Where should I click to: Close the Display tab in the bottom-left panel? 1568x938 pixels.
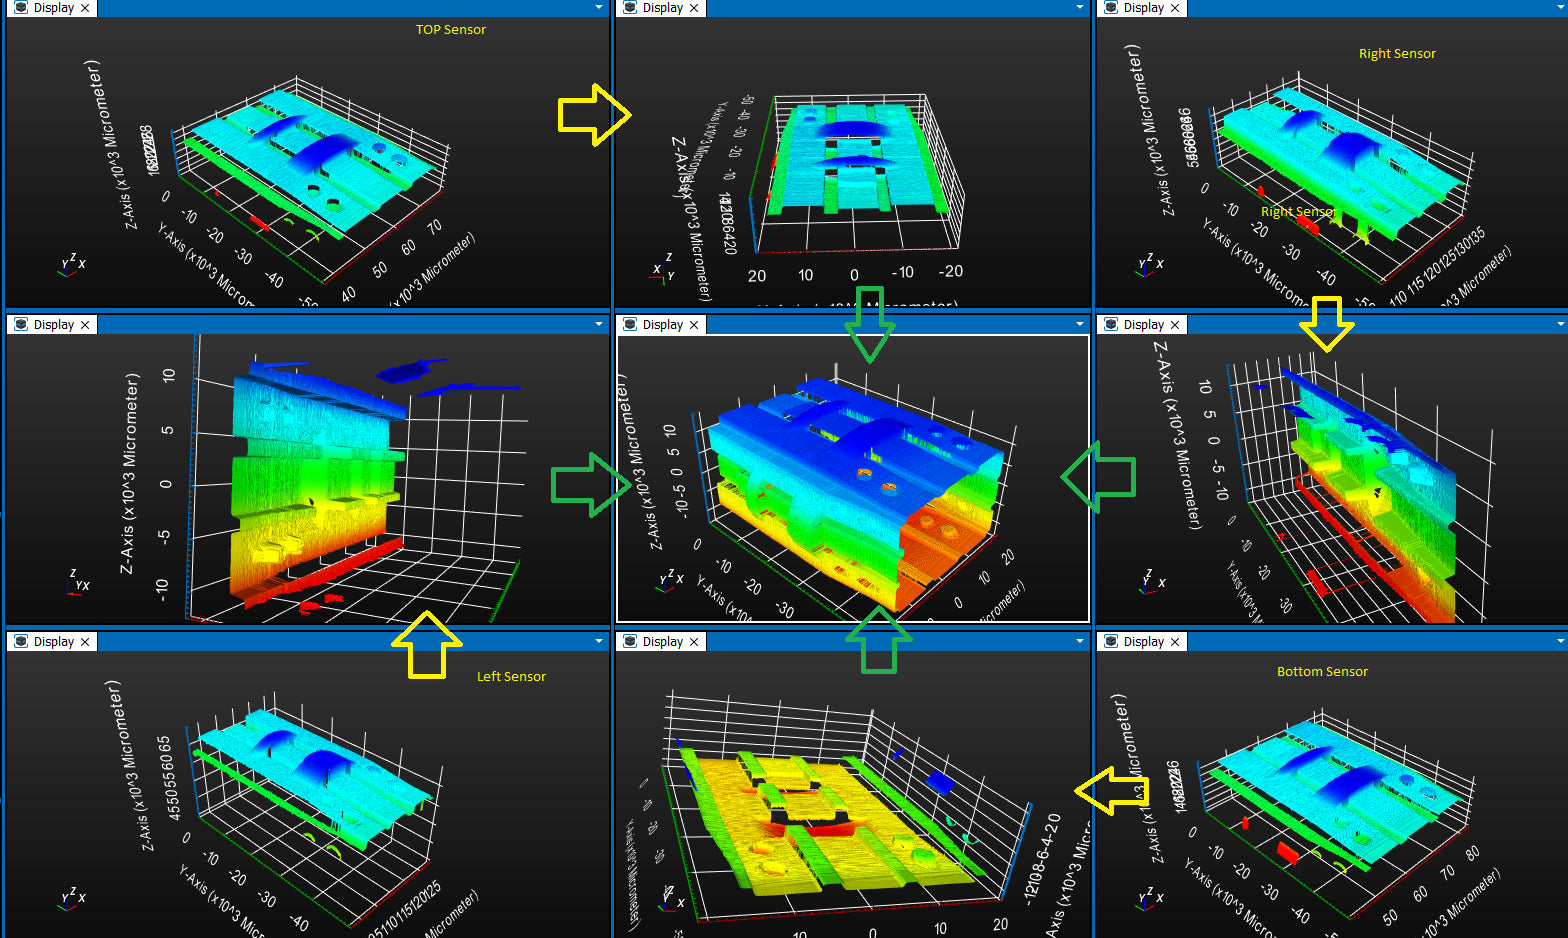pos(85,642)
